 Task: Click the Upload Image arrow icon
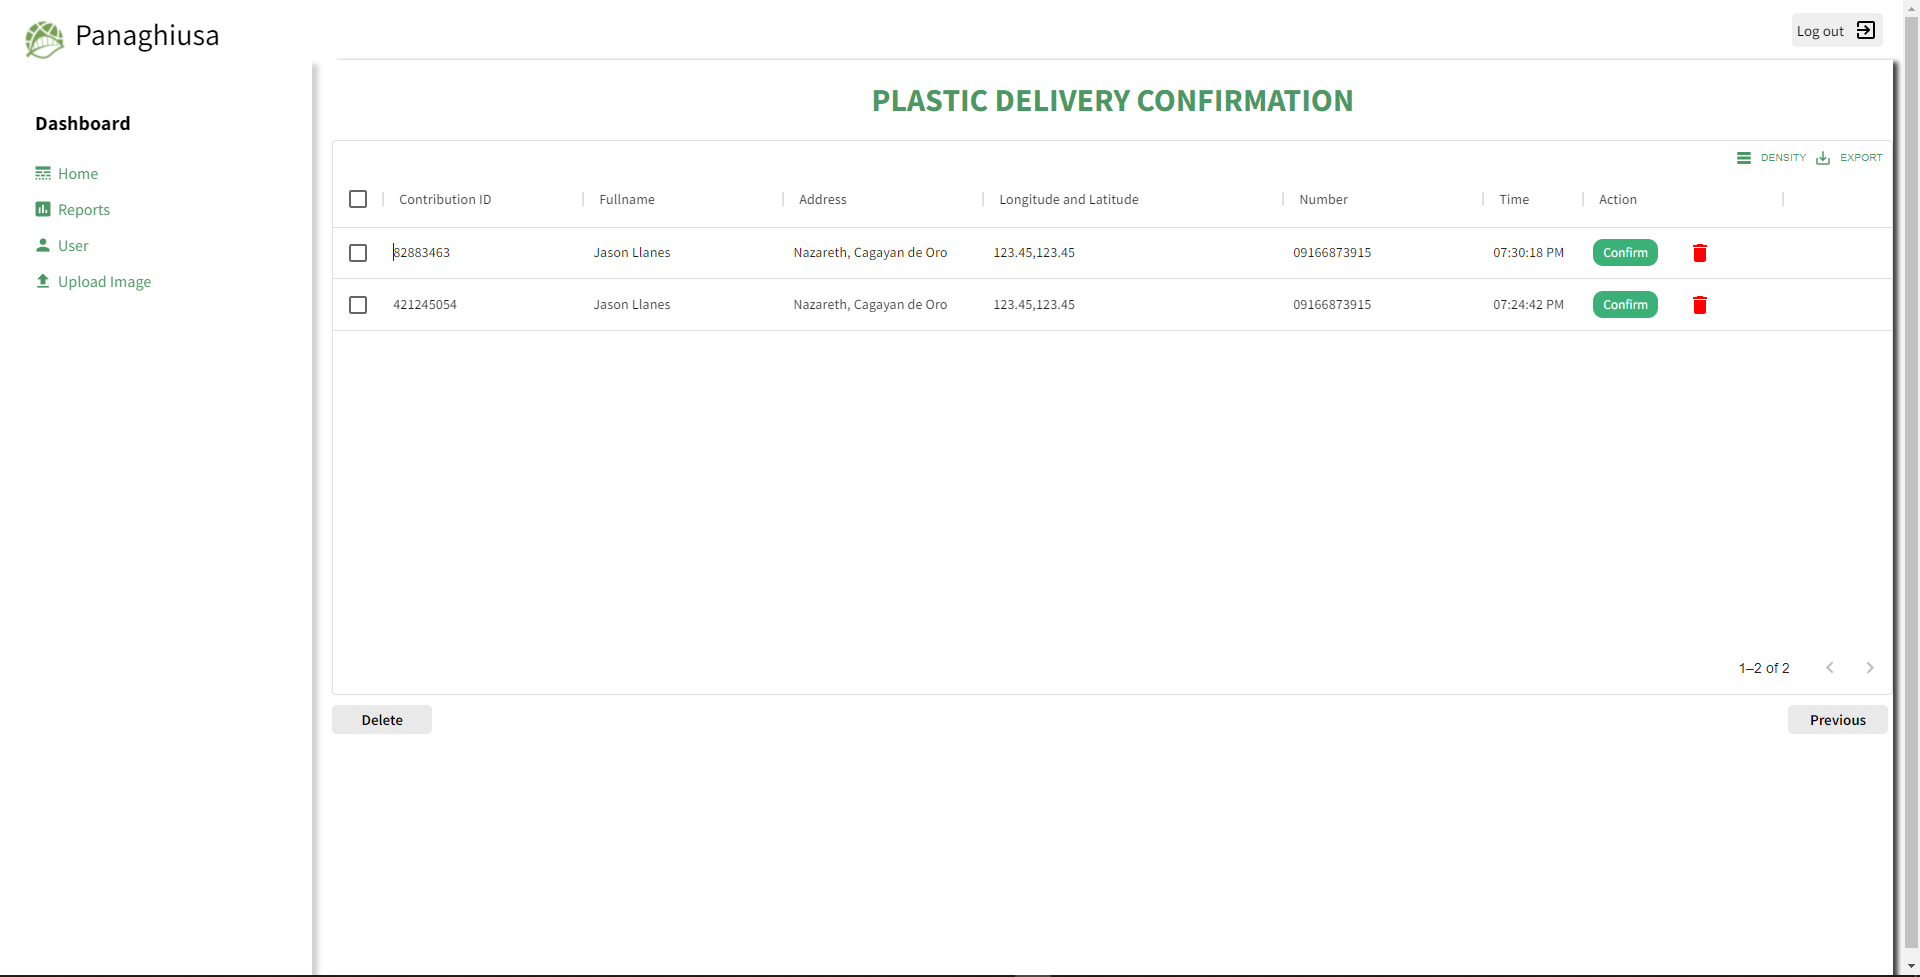point(43,281)
